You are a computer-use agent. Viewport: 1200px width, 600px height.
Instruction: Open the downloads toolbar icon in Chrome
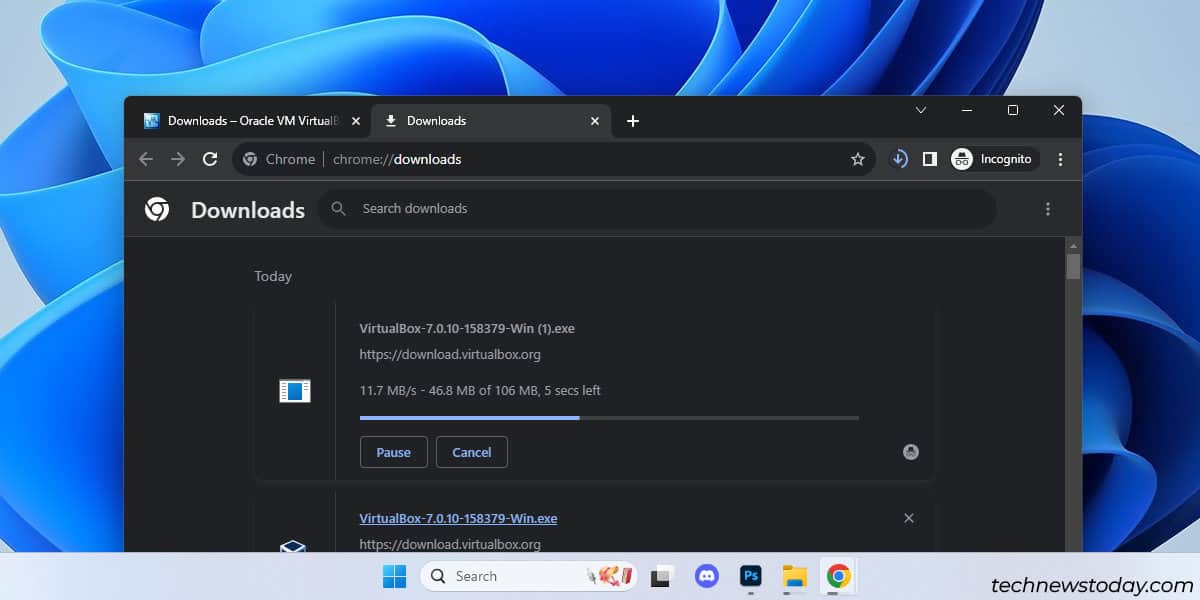pos(899,159)
